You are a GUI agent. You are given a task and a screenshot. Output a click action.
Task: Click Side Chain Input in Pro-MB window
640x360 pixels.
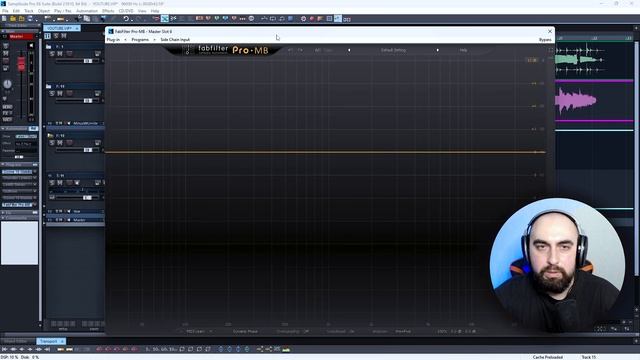pos(175,40)
